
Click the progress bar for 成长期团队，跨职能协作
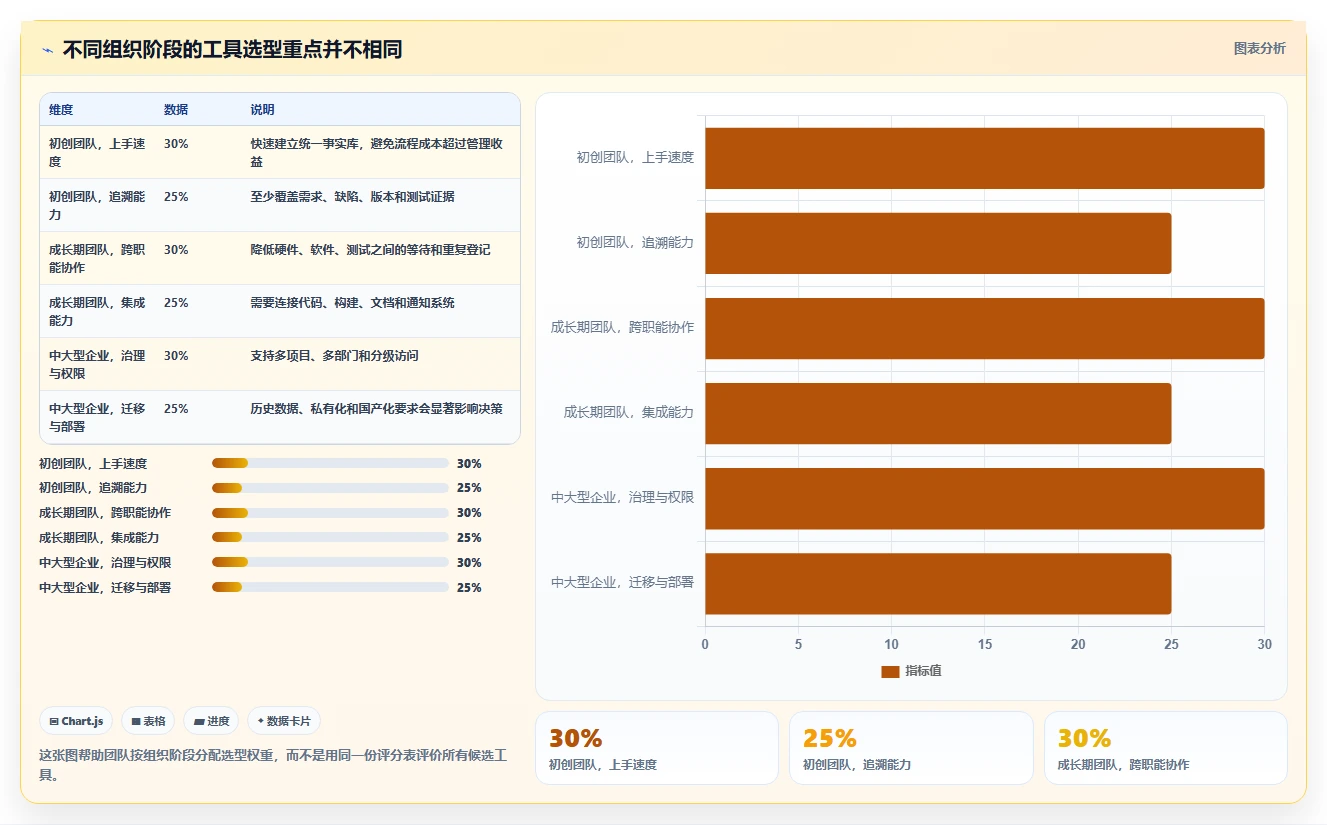point(330,513)
